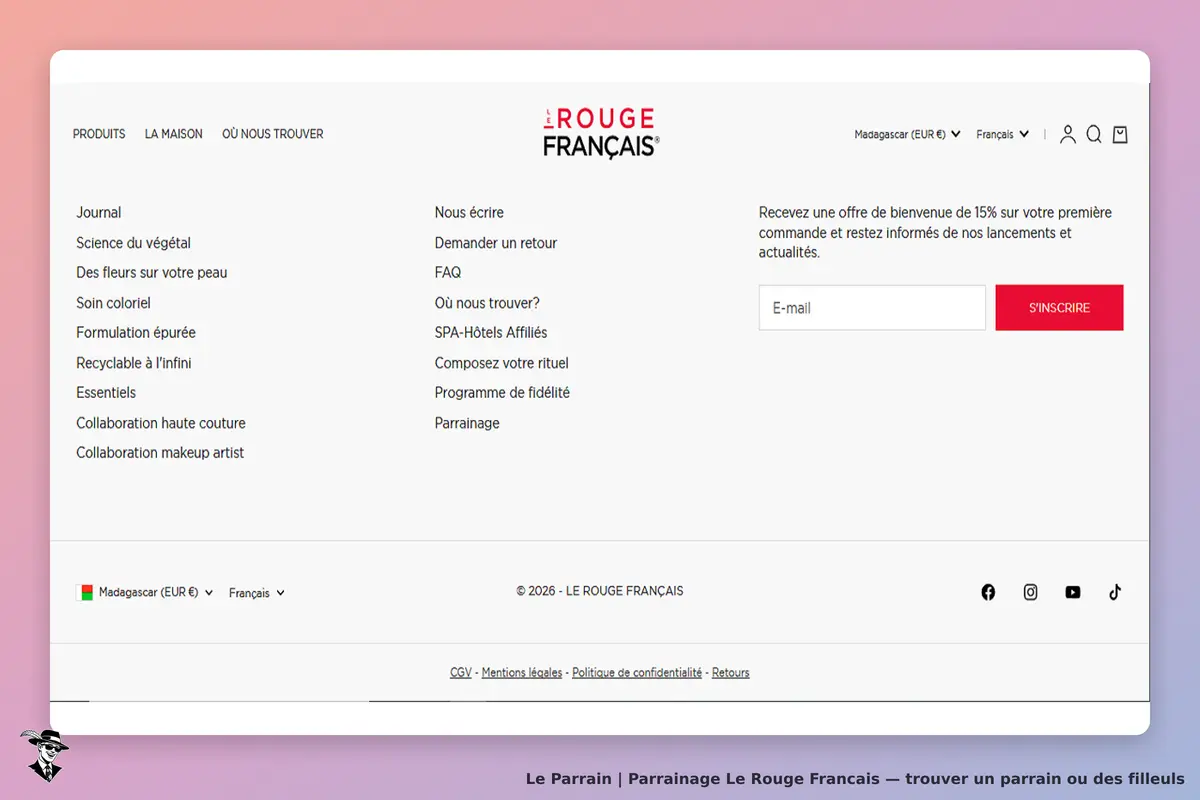This screenshot has height=800, width=1200.
Task: Open the Où nous trouver? footer link
Action: (x=487, y=303)
